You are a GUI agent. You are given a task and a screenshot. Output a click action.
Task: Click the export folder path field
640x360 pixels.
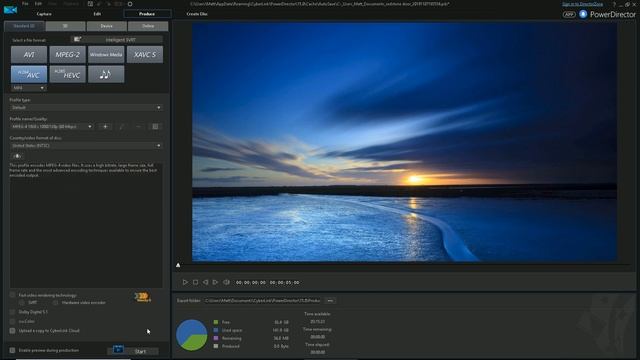[x=262, y=301]
